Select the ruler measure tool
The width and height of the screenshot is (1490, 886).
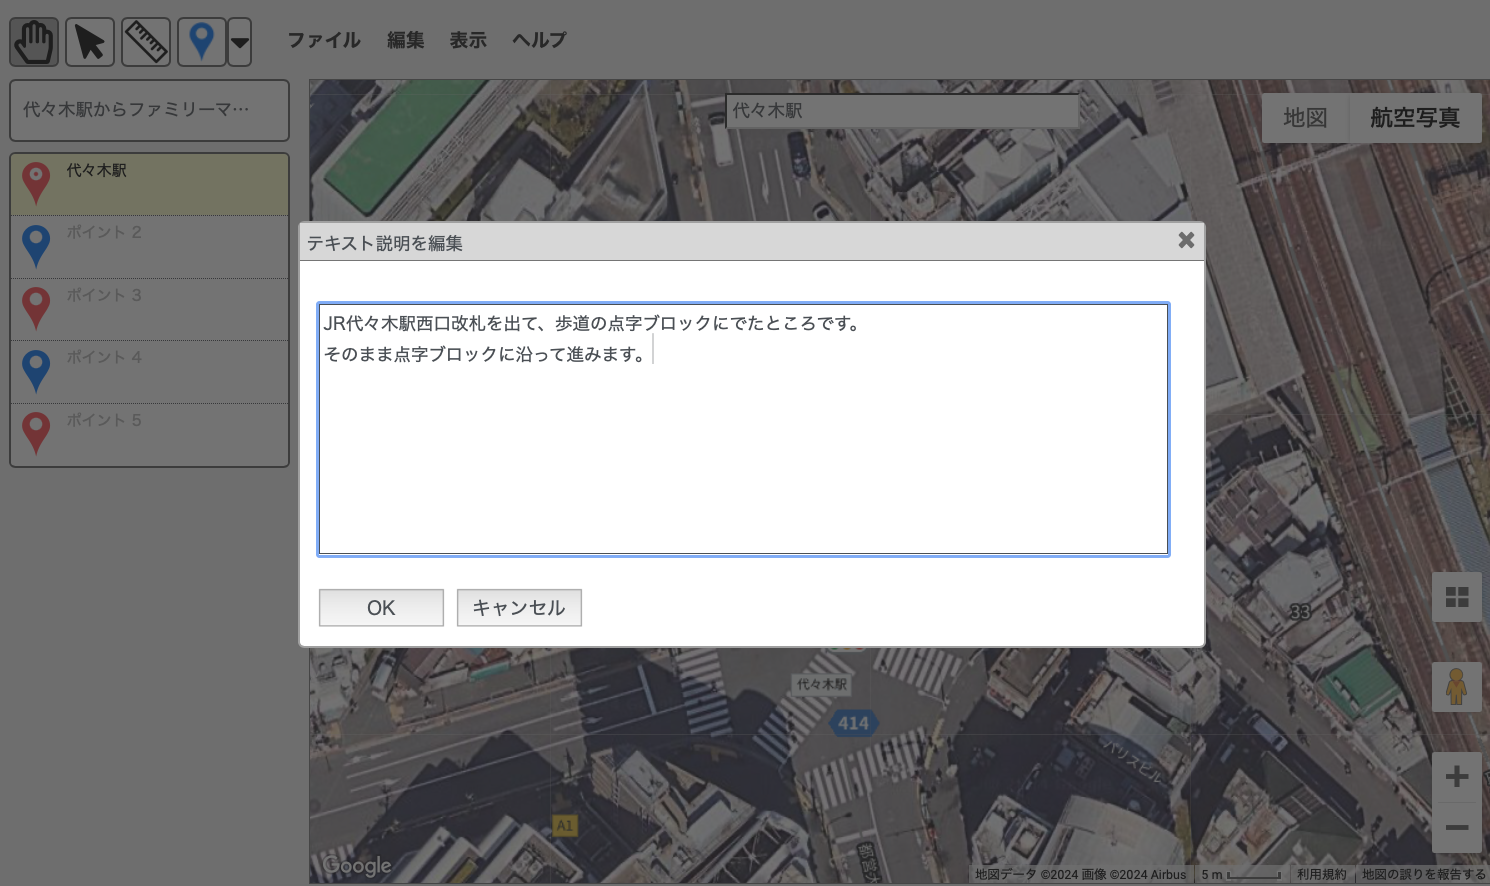pyautogui.click(x=146, y=42)
